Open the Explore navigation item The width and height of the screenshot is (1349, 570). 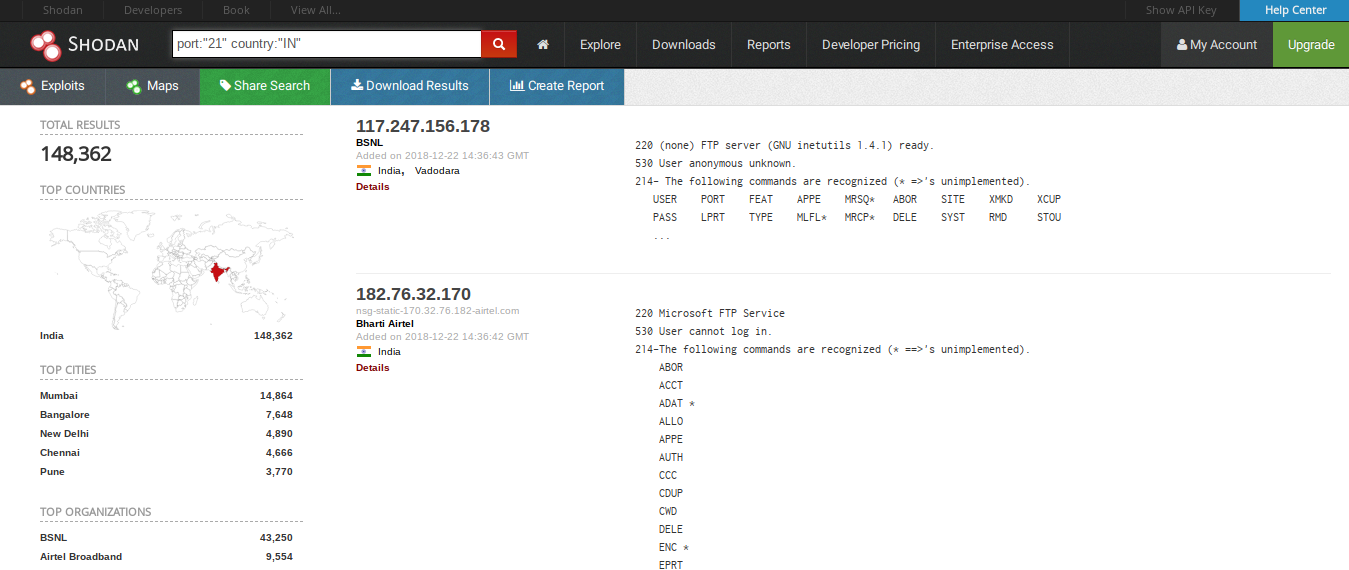600,44
